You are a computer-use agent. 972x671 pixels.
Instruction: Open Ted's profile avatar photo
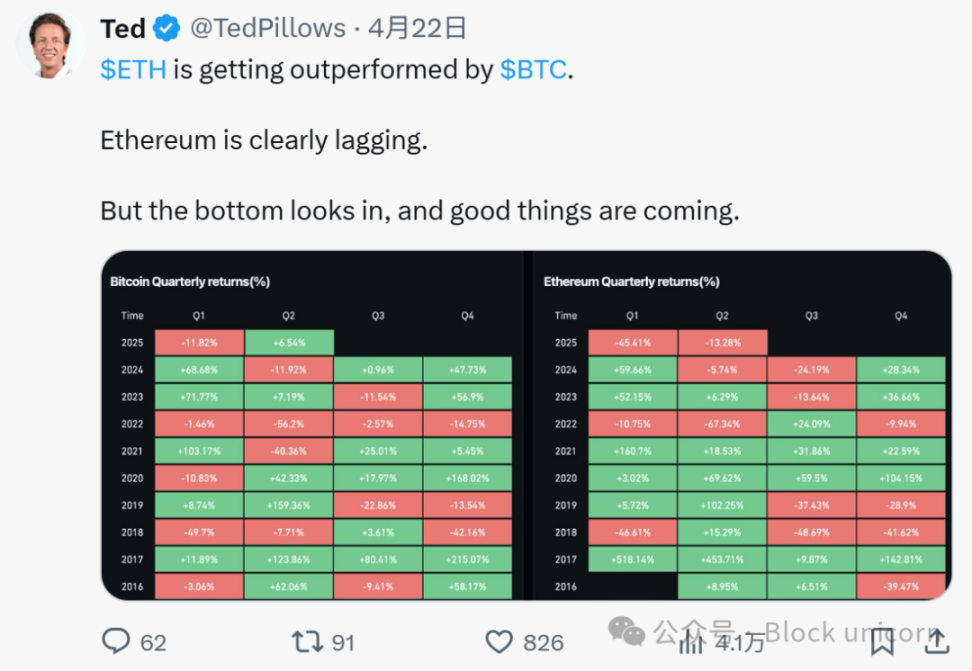point(49,43)
